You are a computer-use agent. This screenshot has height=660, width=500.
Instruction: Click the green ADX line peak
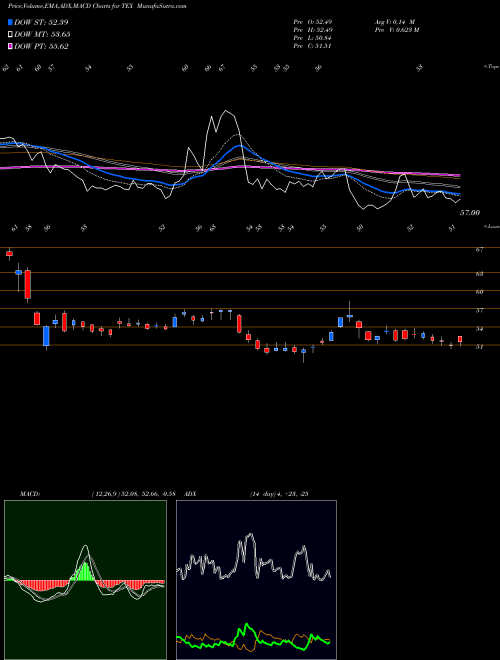[246, 626]
